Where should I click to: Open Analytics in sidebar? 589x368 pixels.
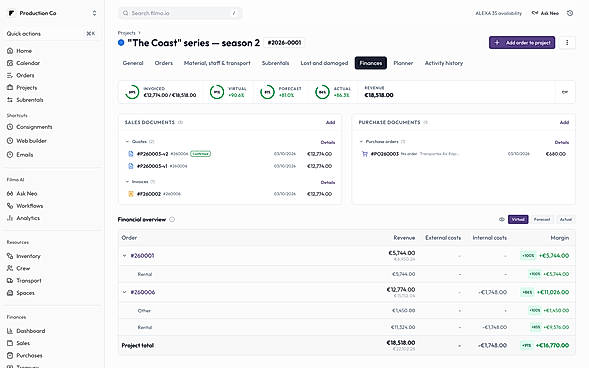(x=27, y=218)
